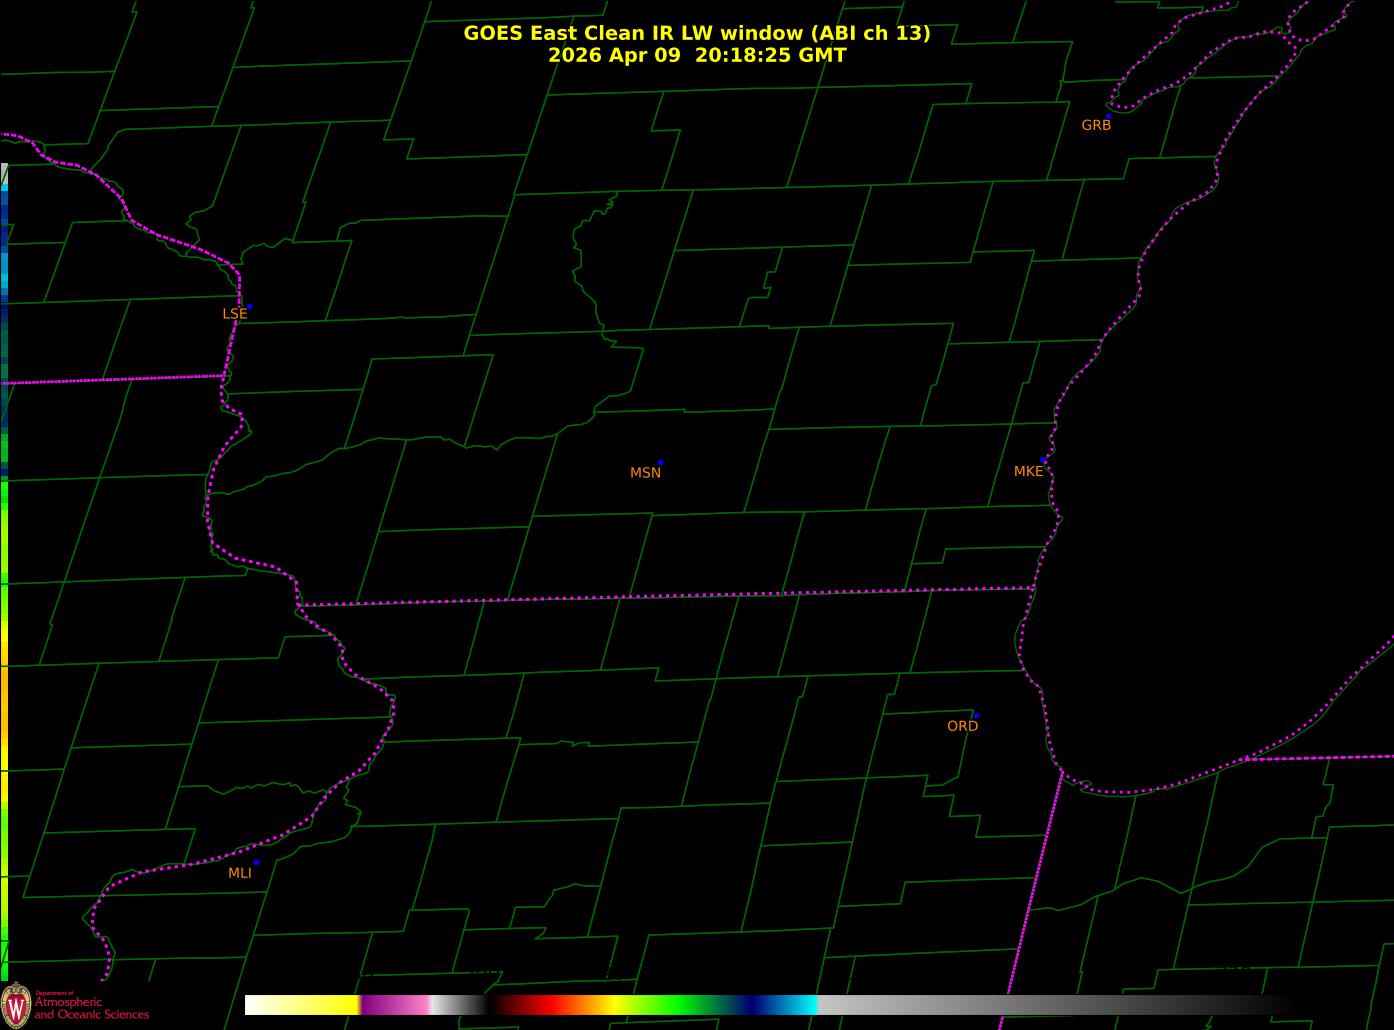
Task: Click the blue station dot at ORD
Action: pyautogui.click(x=976, y=716)
